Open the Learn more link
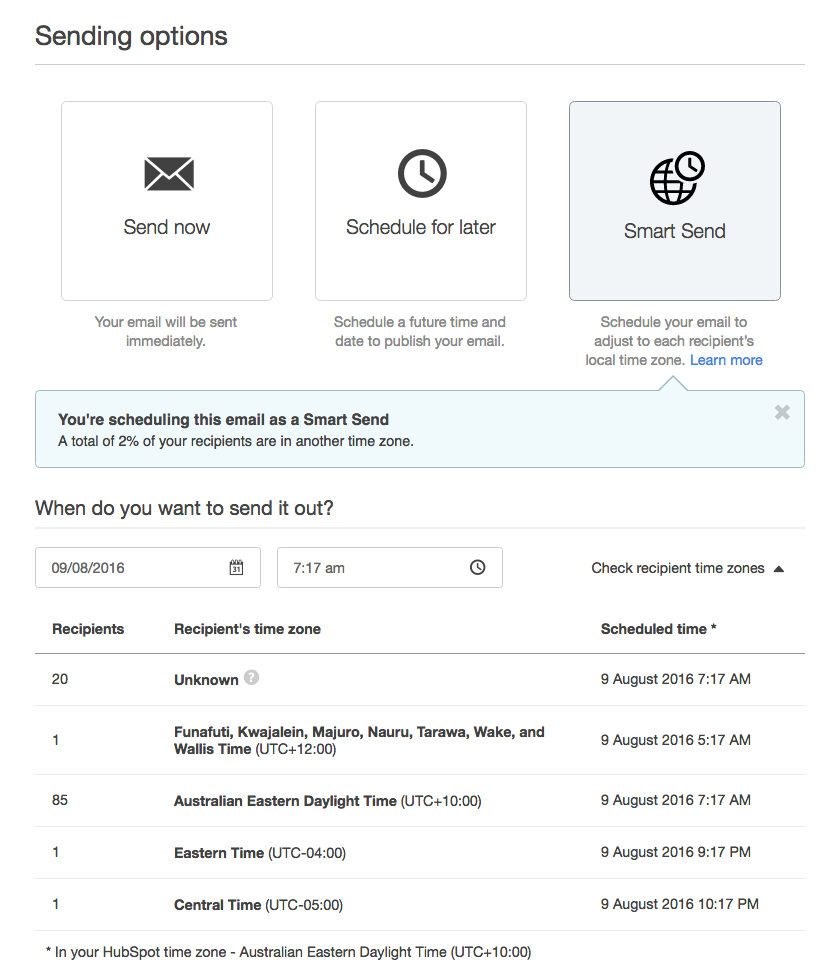 (x=726, y=360)
